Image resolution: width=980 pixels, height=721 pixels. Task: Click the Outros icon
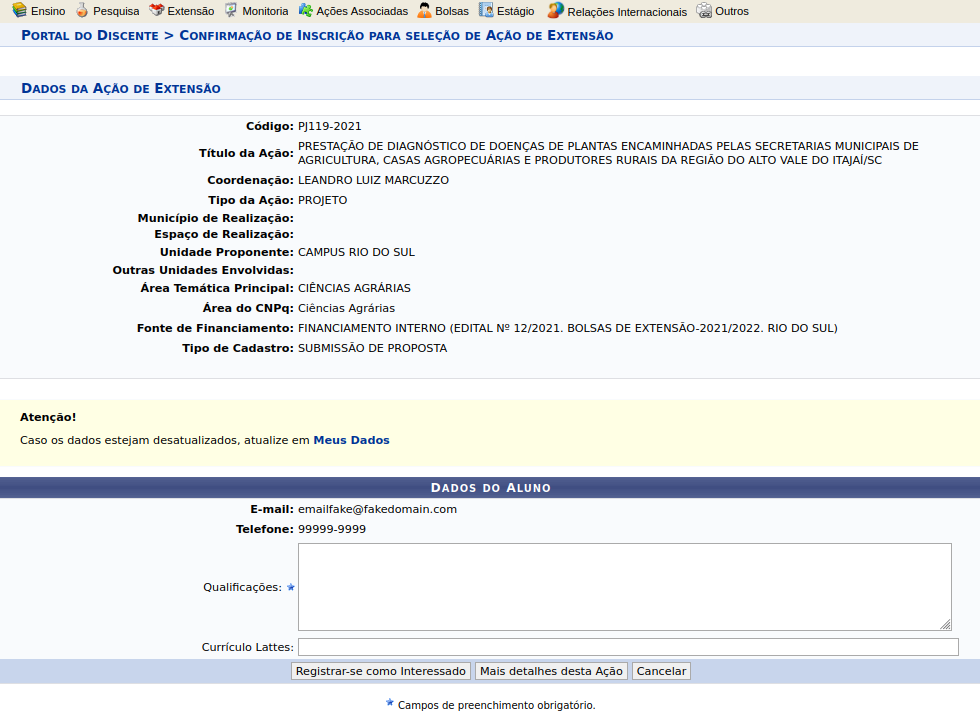tap(704, 11)
